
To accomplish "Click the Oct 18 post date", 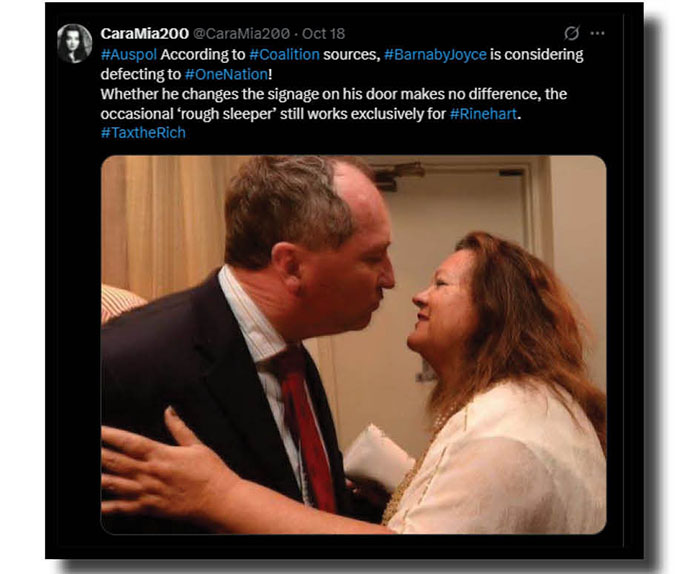I will tap(324, 33).
